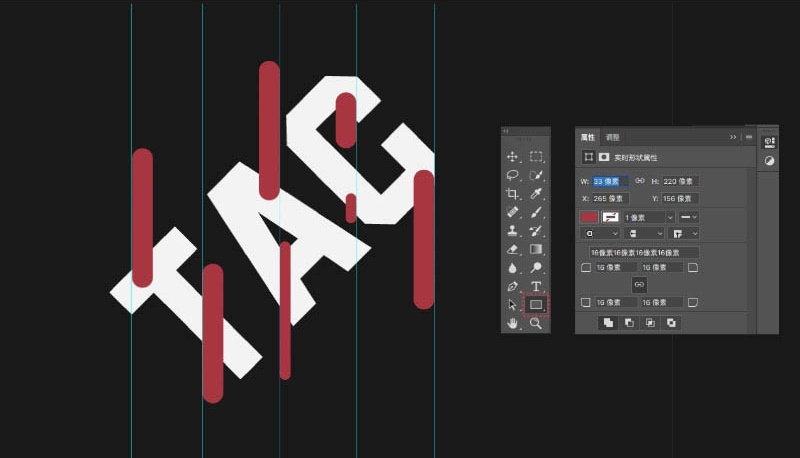This screenshot has height=458, width=800.
Task: Select the Path Selection arrow tool
Action: [x=512, y=304]
